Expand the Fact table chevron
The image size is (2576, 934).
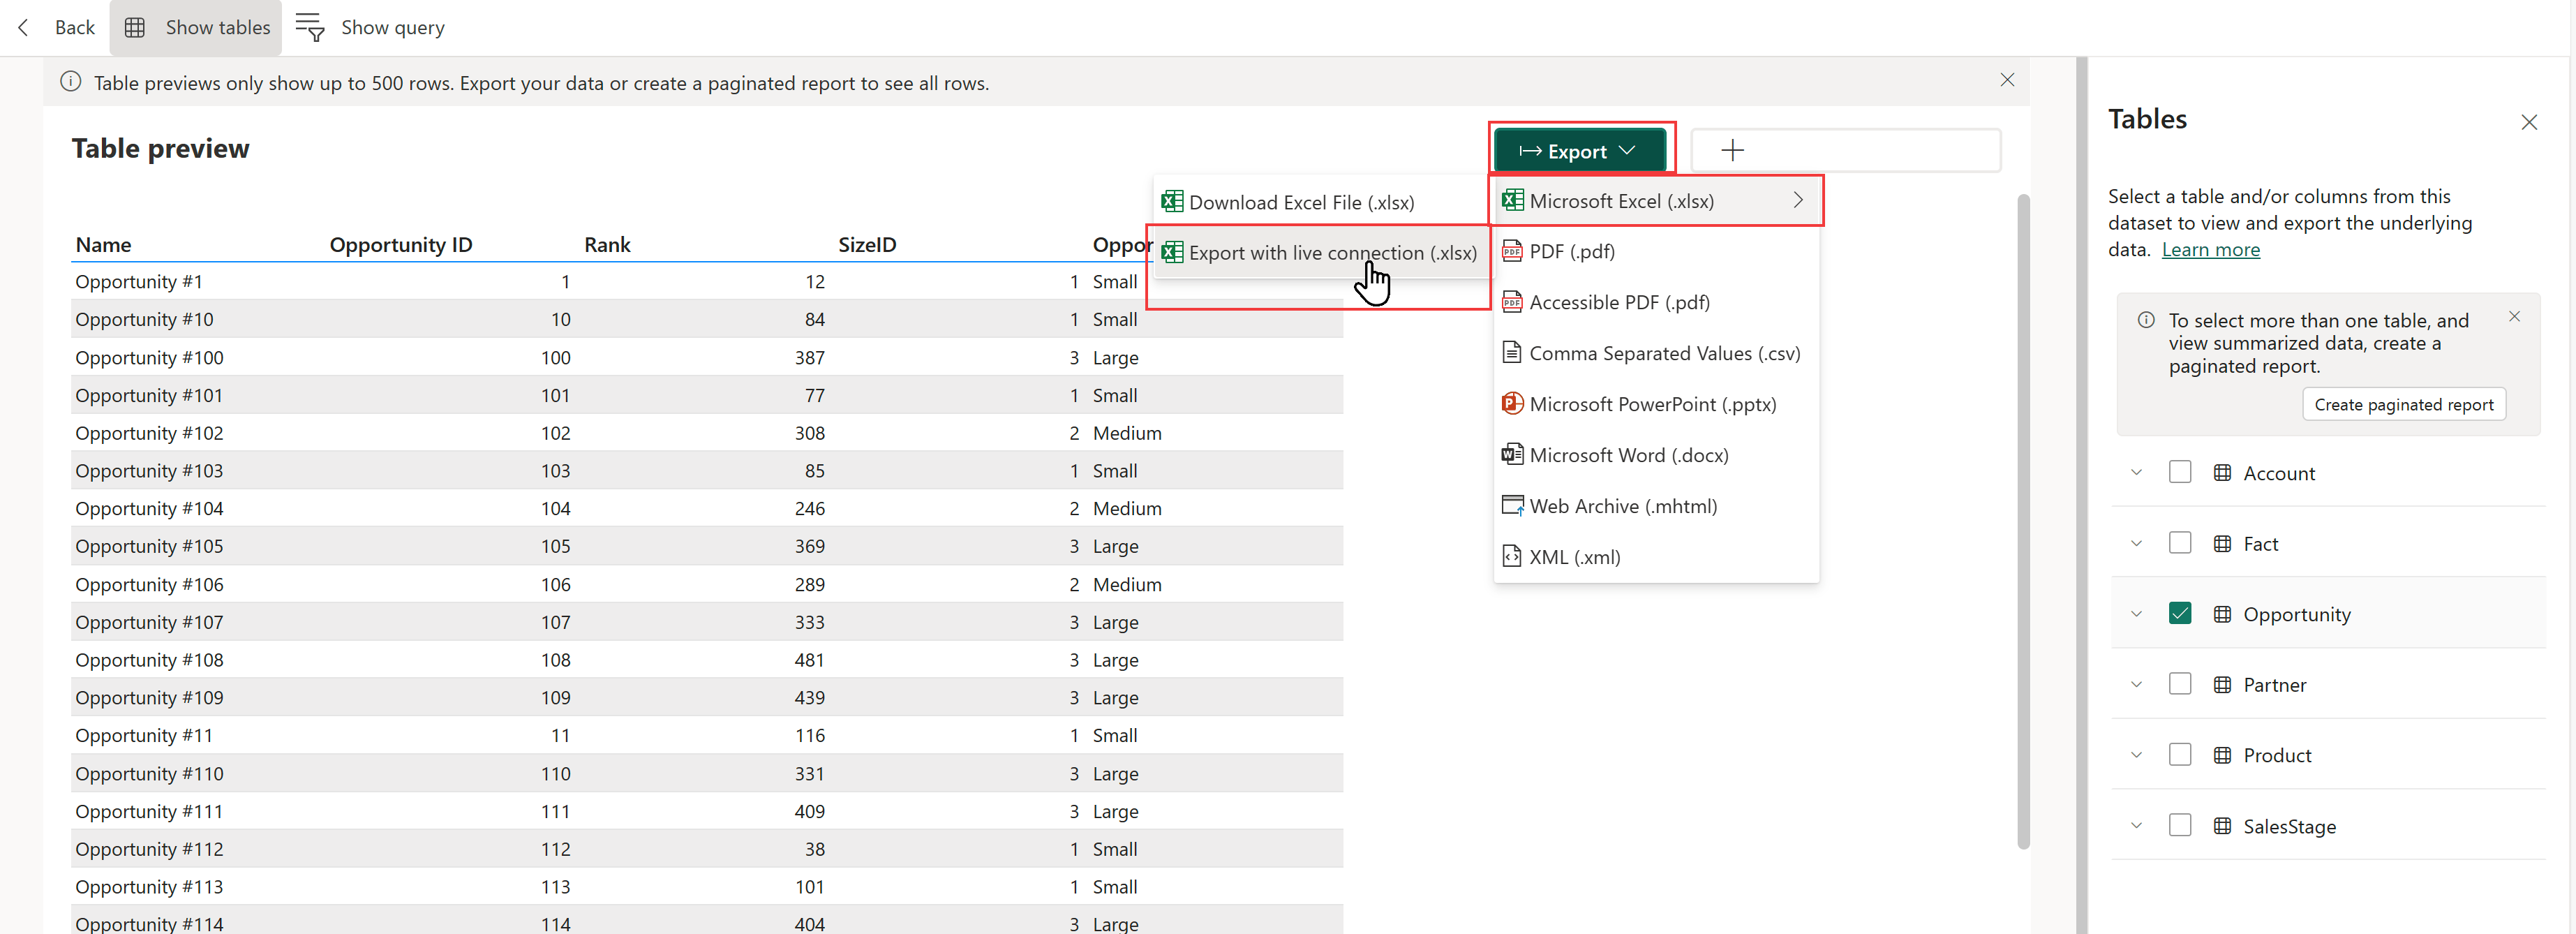2136,543
